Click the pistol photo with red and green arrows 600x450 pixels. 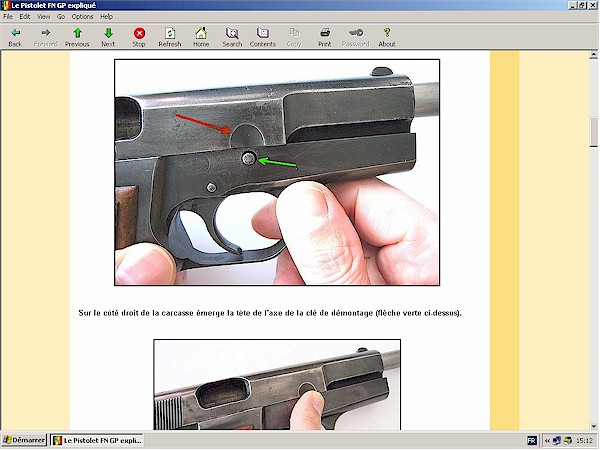277,172
